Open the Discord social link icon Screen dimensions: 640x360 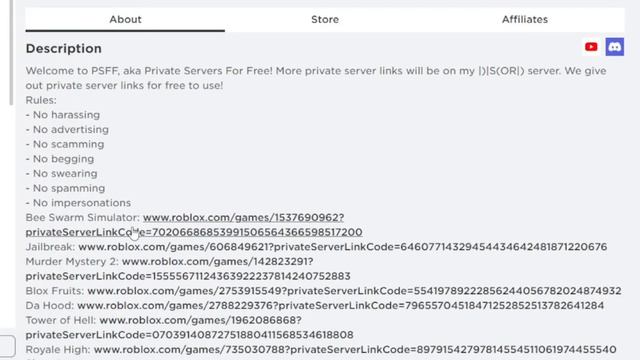point(615,47)
